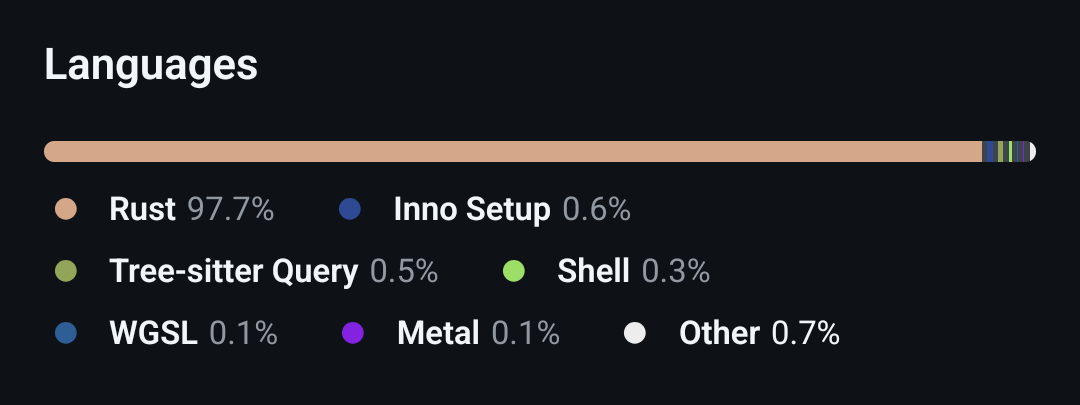Click the 0.7% Other percentage

coord(805,333)
